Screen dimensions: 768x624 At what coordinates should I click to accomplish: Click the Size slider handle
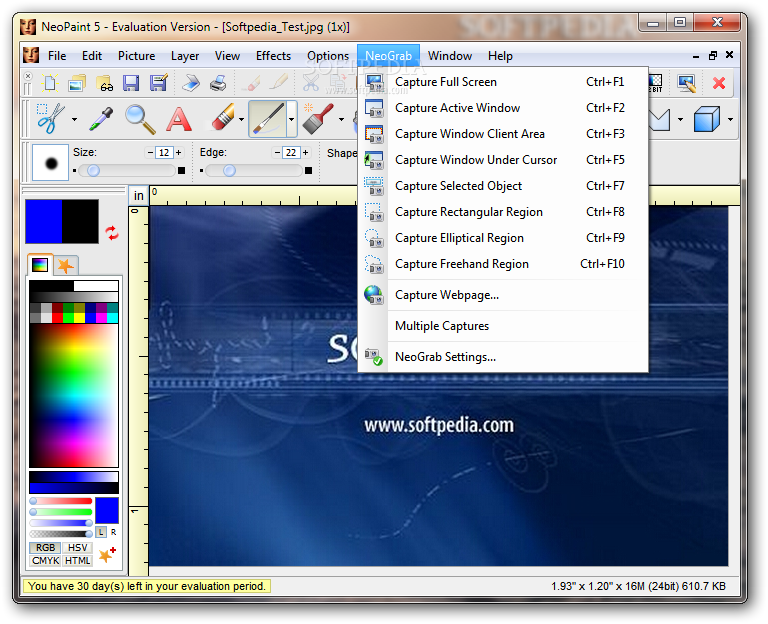point(93,170)
